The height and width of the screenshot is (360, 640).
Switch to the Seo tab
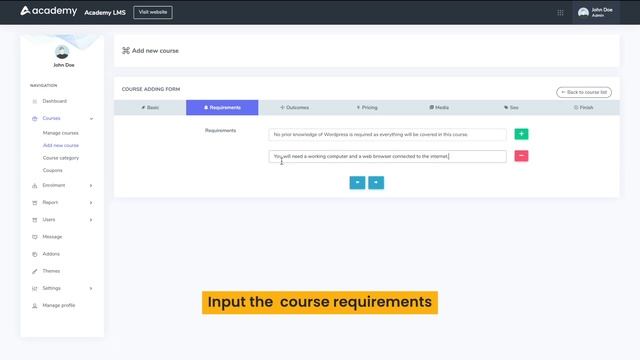pos(511,107)
